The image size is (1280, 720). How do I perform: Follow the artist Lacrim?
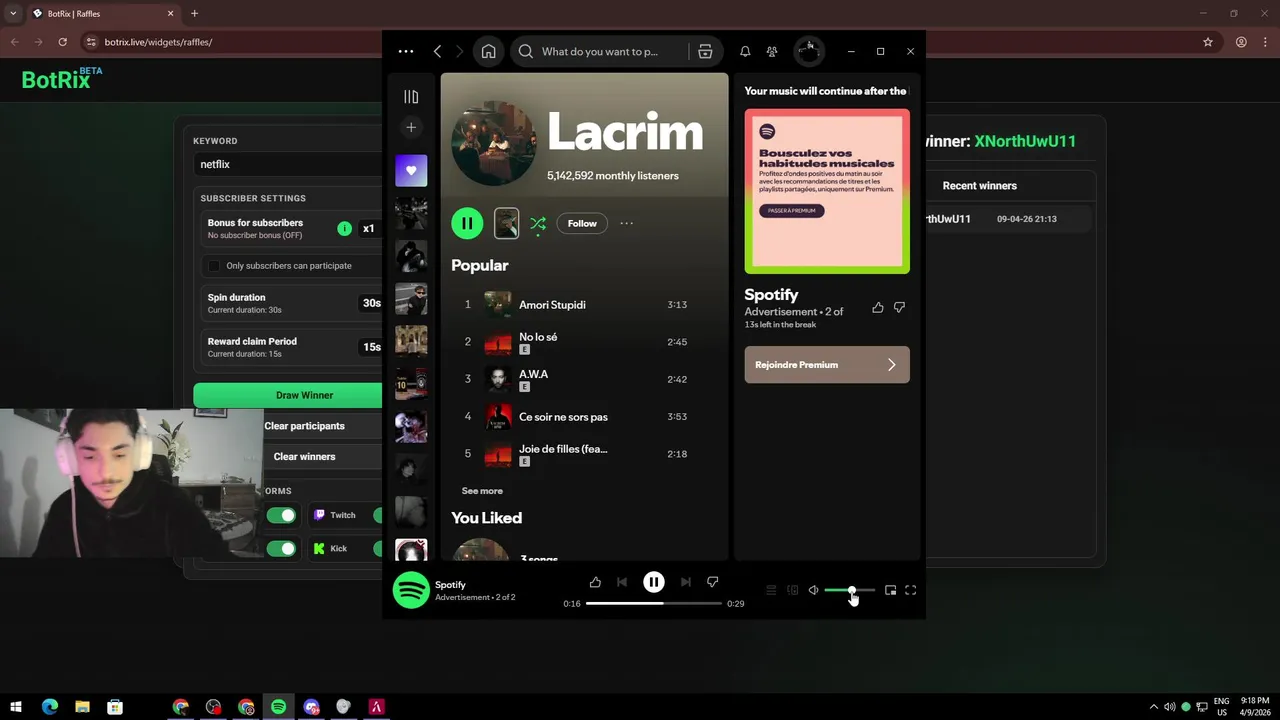click(x=582, y=223)
